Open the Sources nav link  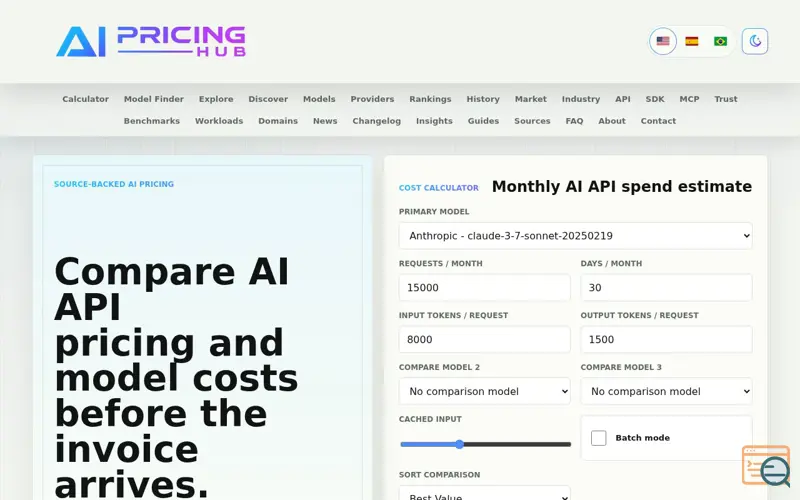tap(532, 121)
